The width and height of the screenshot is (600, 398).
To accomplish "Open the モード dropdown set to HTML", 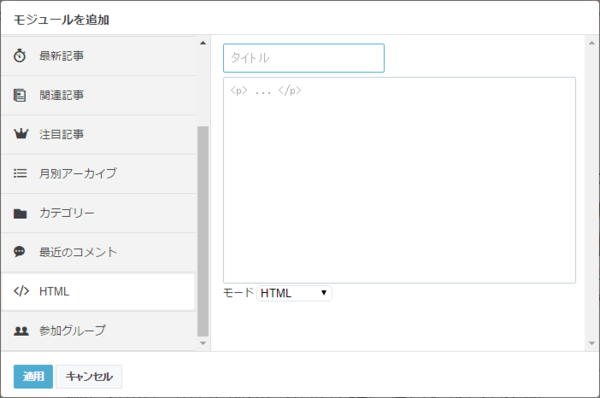I will pos(294,293).
